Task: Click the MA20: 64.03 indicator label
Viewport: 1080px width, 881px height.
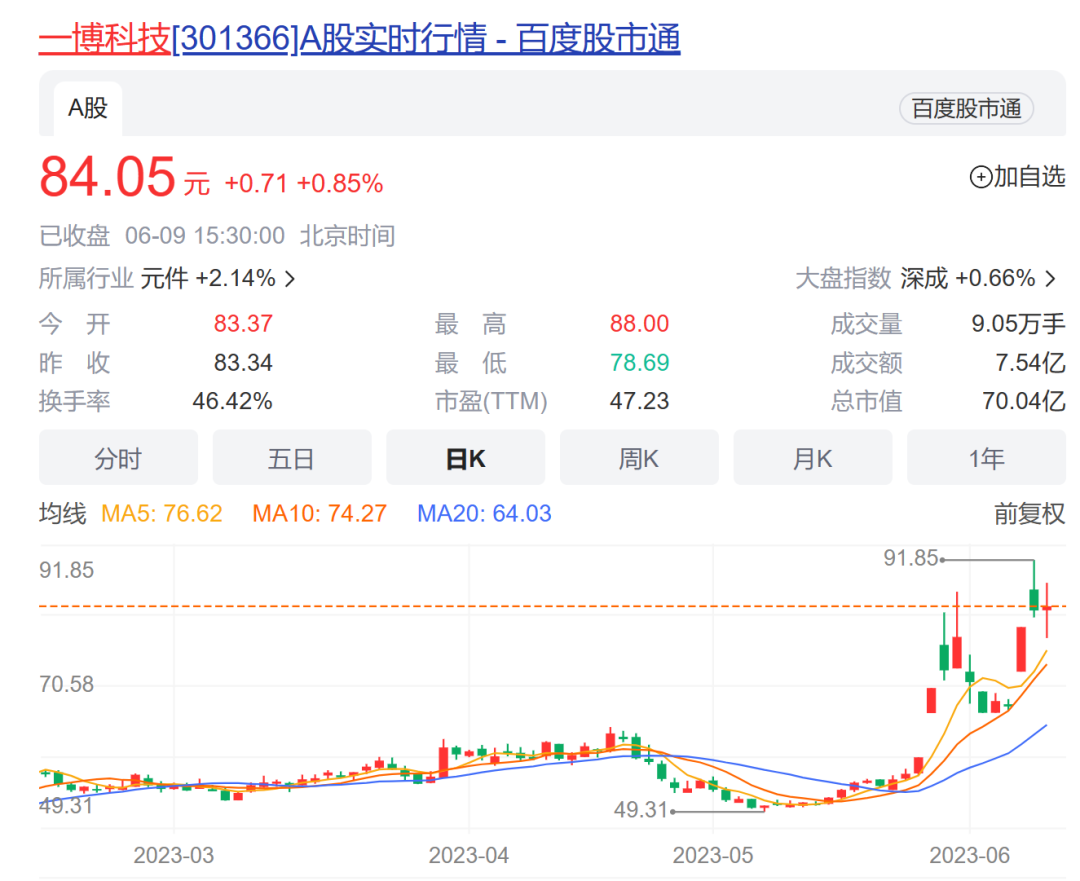Action: 484,514
